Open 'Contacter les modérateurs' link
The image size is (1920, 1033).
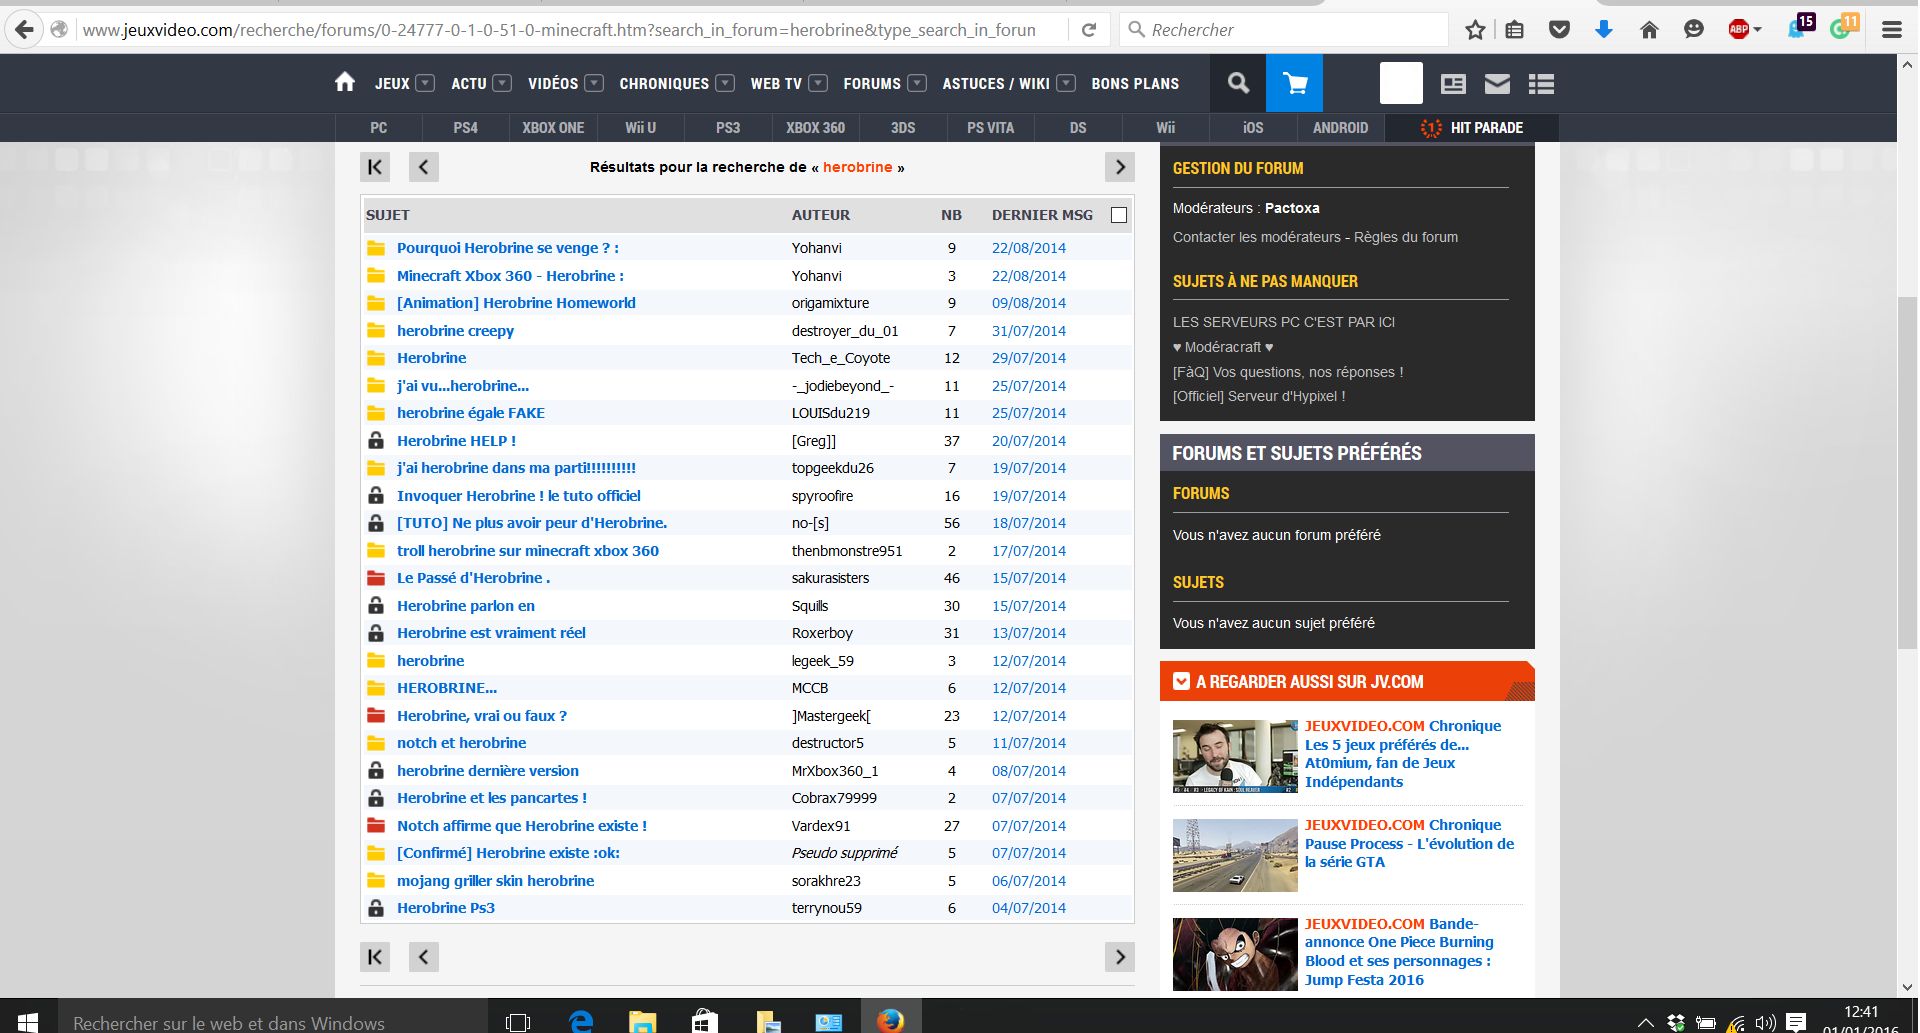(1257, 237)
